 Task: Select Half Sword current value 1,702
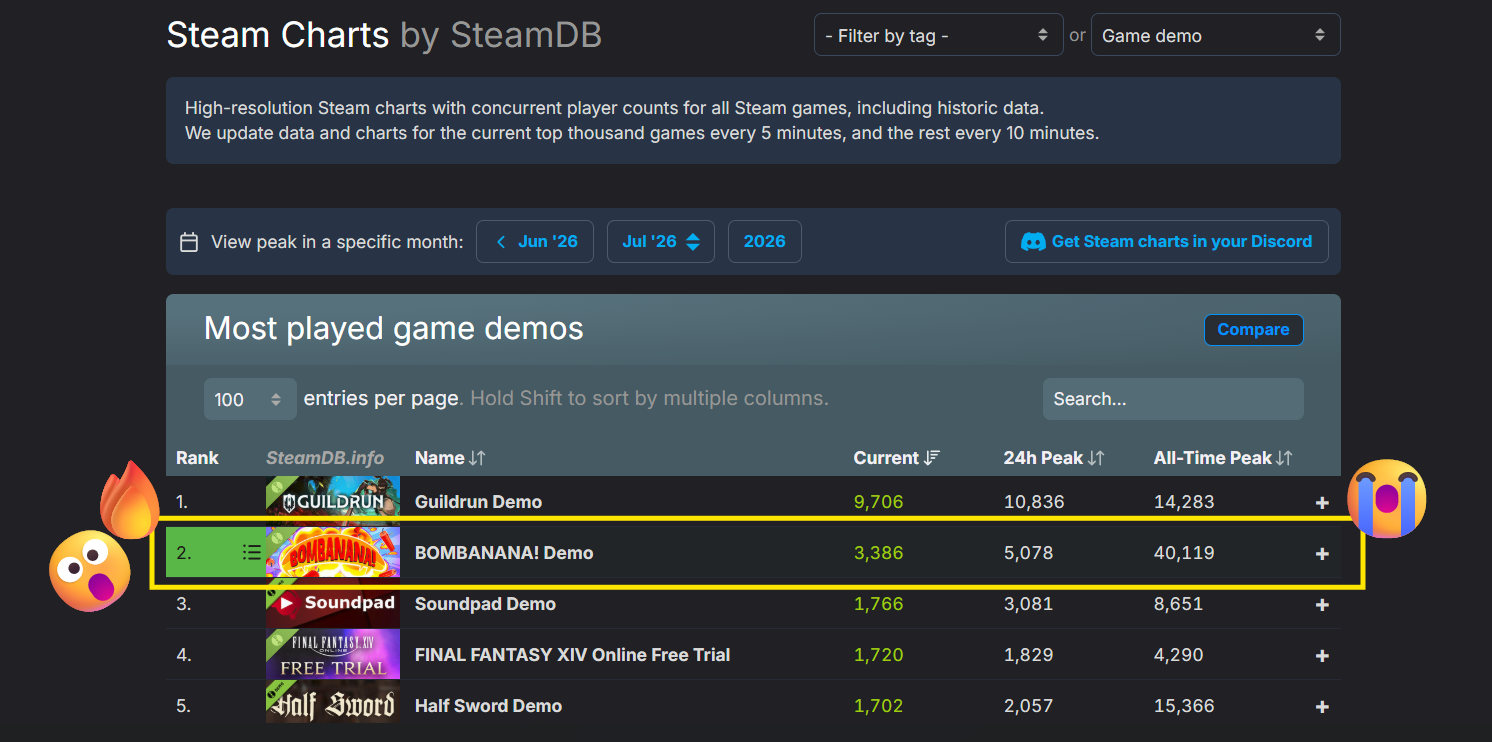point(878,706)
